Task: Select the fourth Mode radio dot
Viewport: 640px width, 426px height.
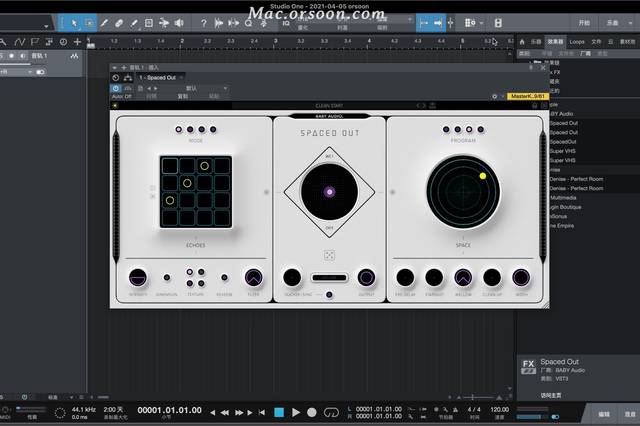Action: click(x=213, y=129)
